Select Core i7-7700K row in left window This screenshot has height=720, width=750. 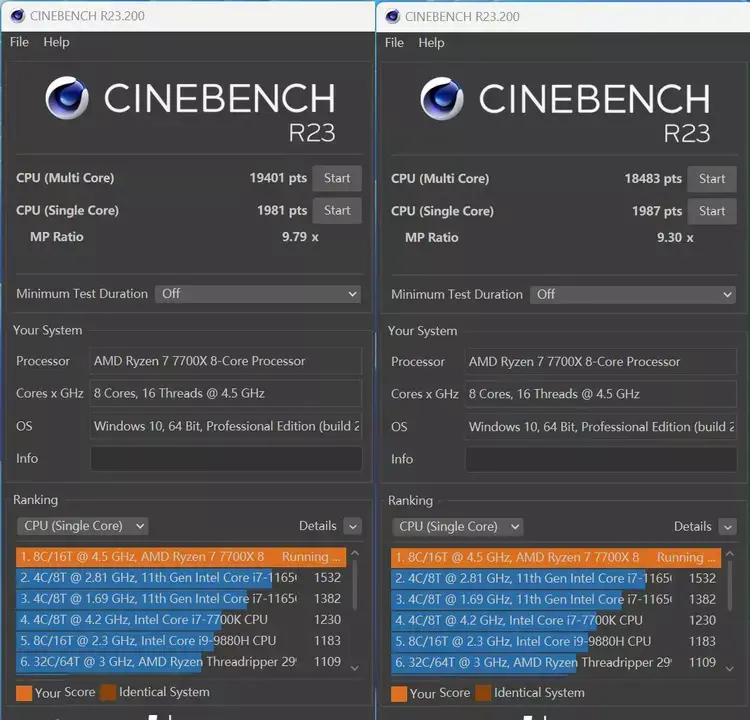[x=181, y=620]
